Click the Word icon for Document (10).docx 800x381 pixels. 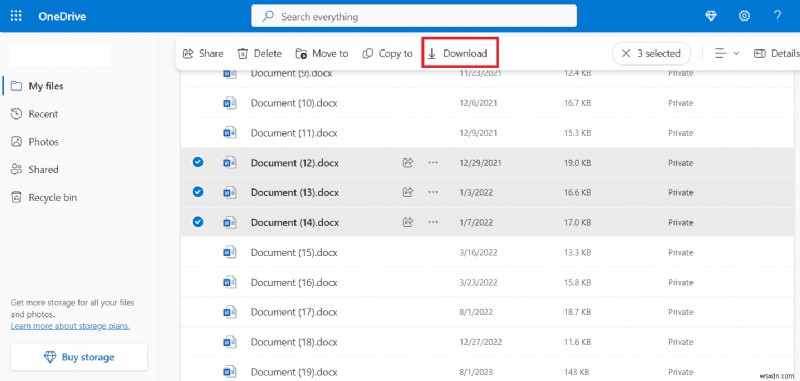coord(230,103)
